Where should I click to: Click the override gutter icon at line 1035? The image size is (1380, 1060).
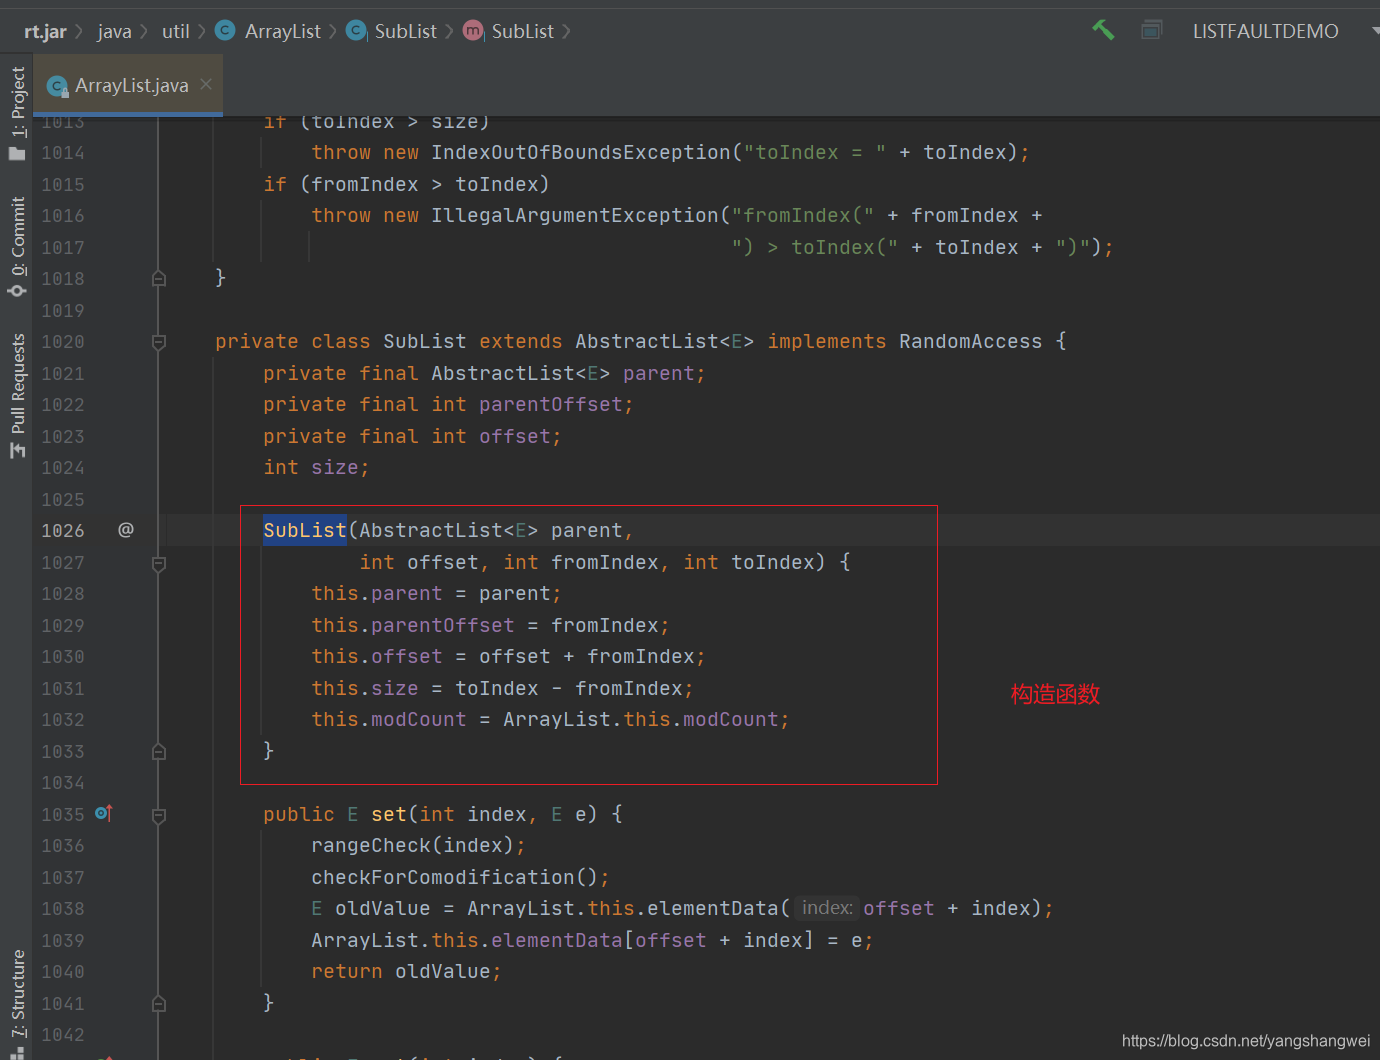tap(104, 814)
